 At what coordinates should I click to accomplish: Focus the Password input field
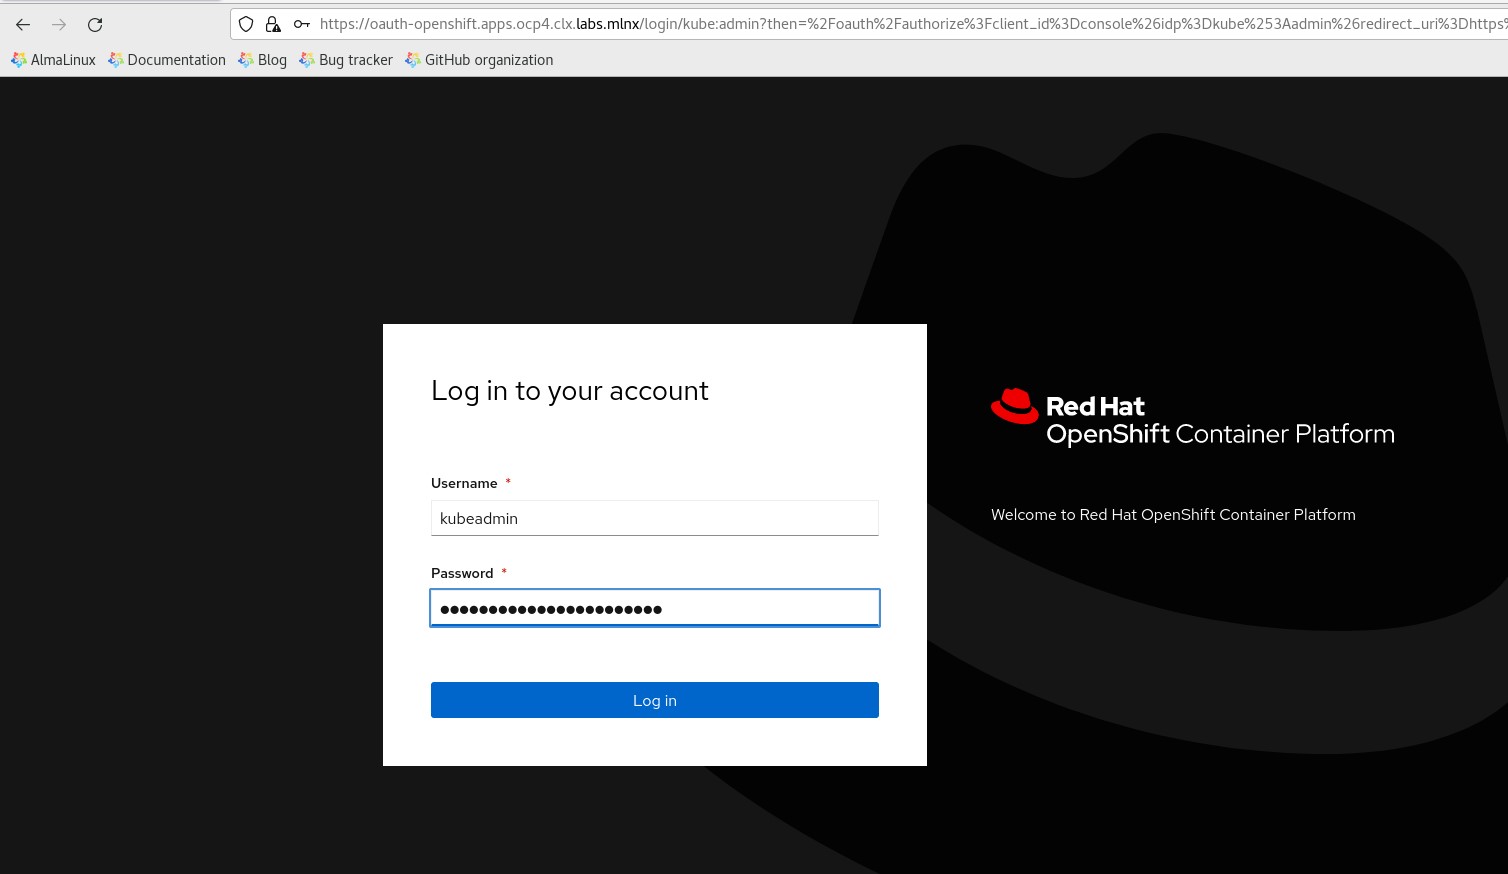(655, 608)
